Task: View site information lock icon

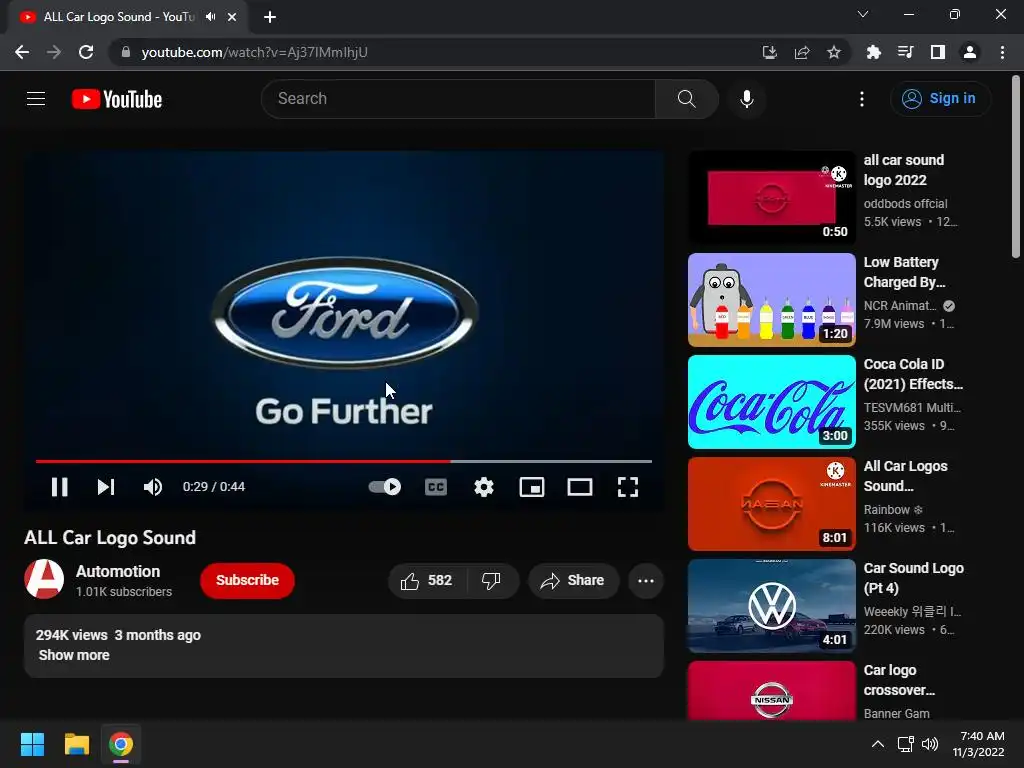Action: [126, 52]
